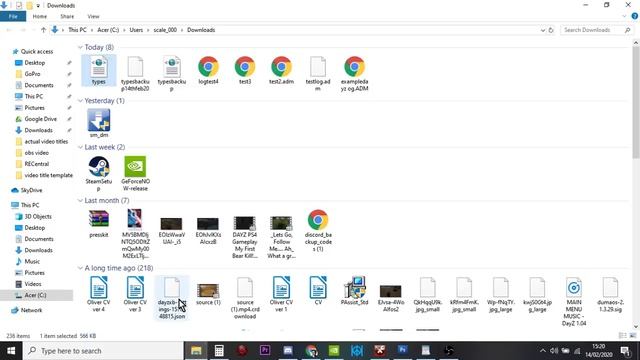Open Chrome from the taskbar
Screen dimensions: 640x360
pyautogui.click(x=311, y=351)
